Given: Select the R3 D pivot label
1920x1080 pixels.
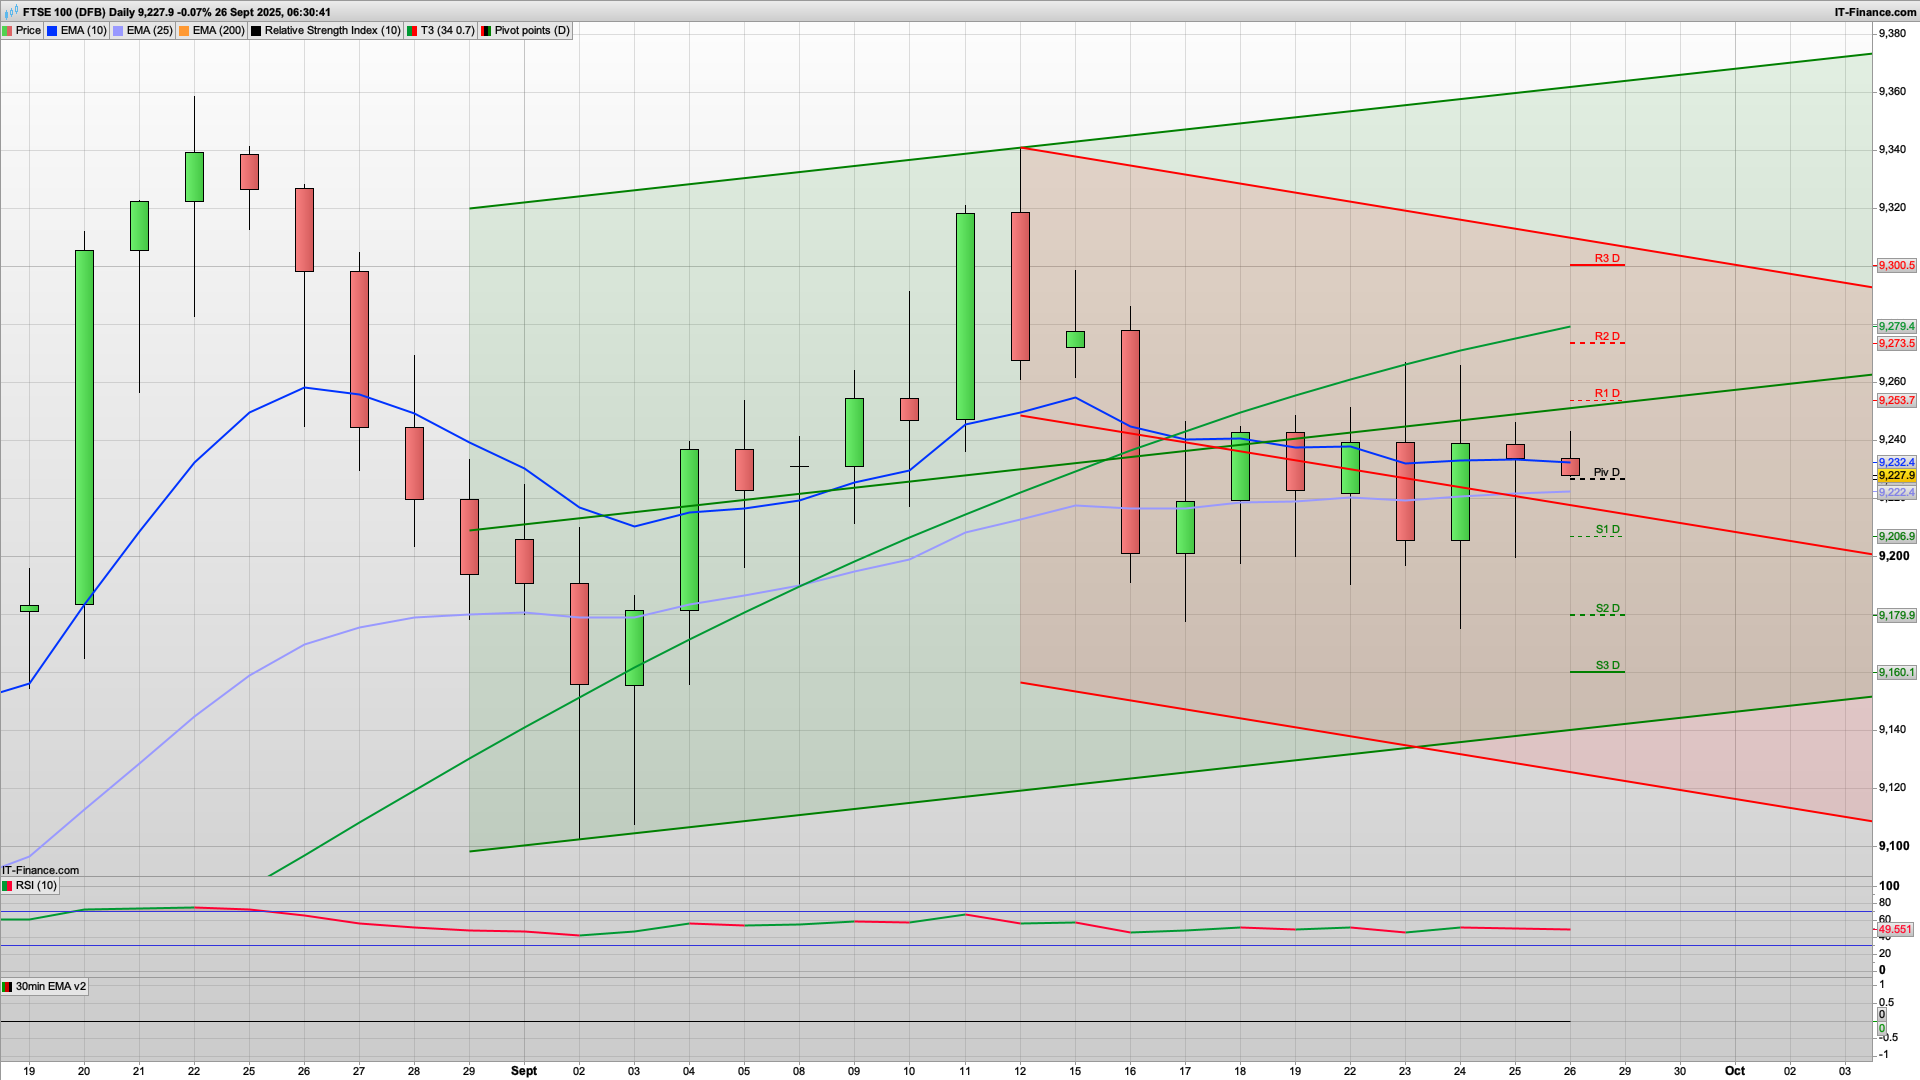Looking at the screenshot, I should 1607,258.
